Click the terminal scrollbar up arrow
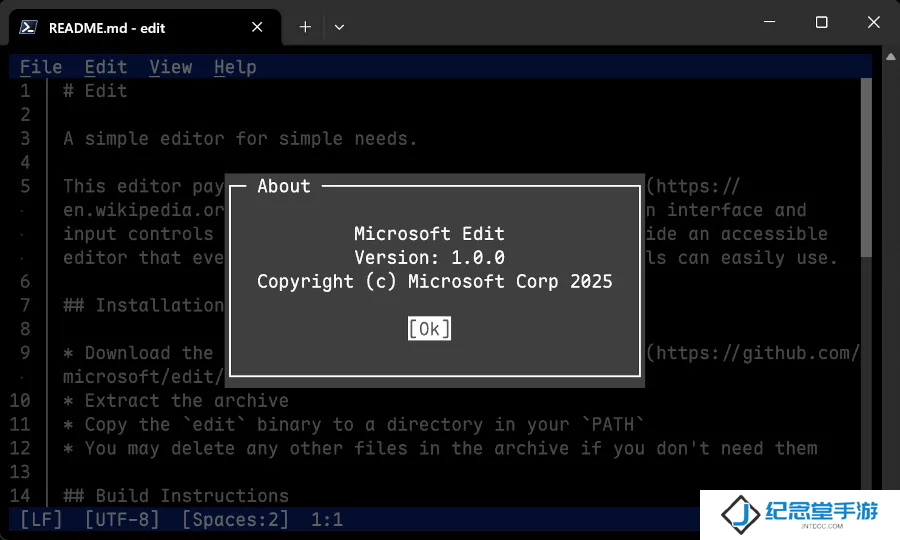This screenshot has height=540, width=900. coord(890,57)
